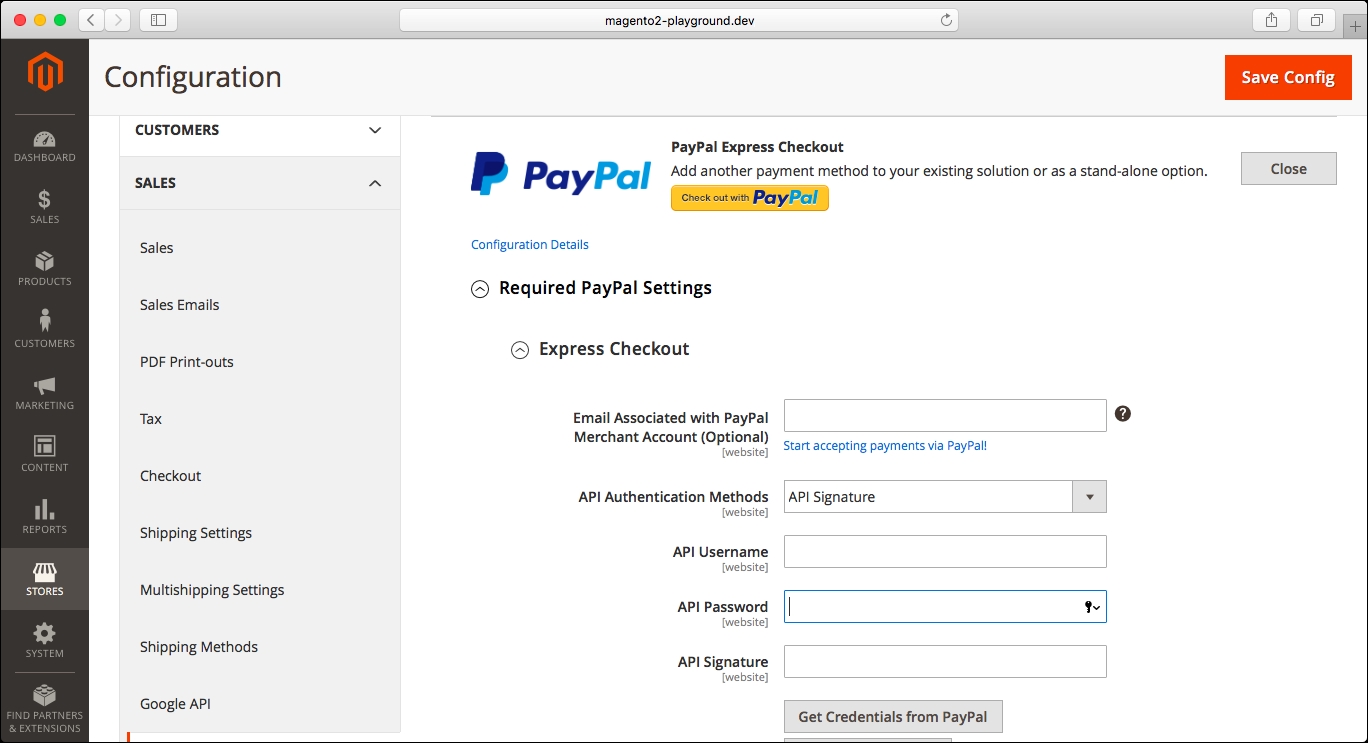Open Start accepting payments via PayPal link
Viewport: 1368px width, 743px height.
[885, 446]
